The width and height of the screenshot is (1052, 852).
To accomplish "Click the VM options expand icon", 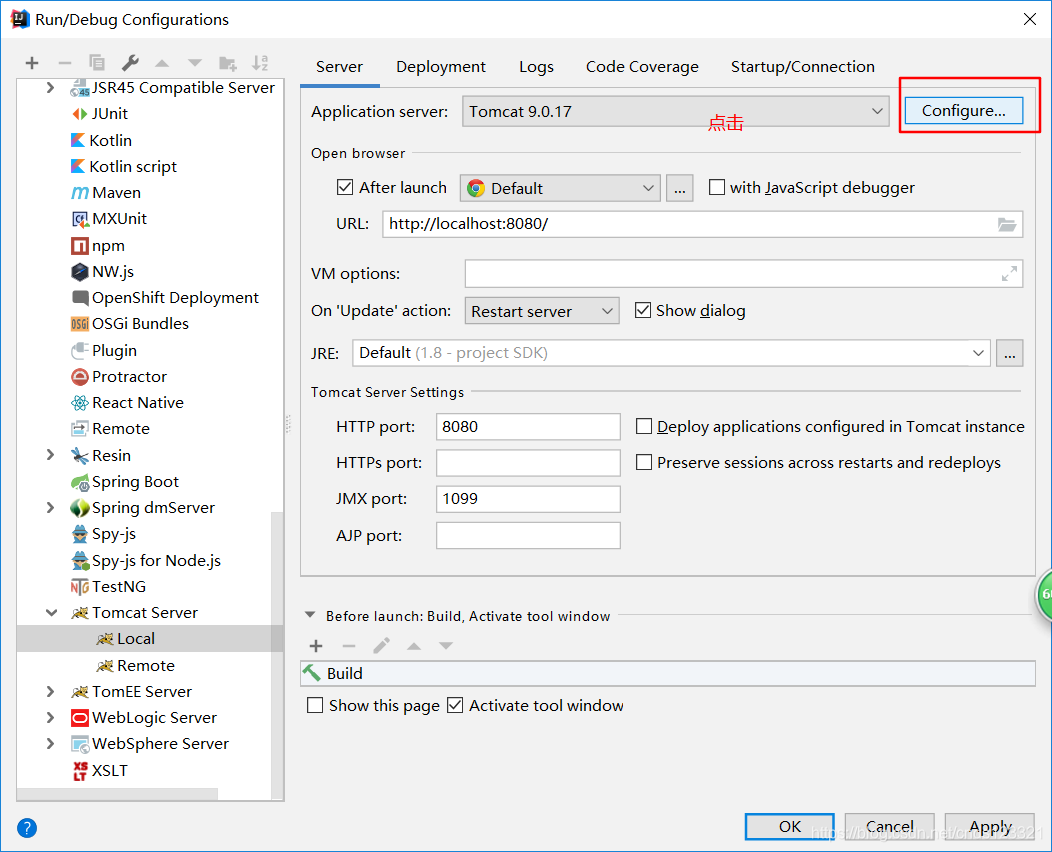I will point(1009,274).
